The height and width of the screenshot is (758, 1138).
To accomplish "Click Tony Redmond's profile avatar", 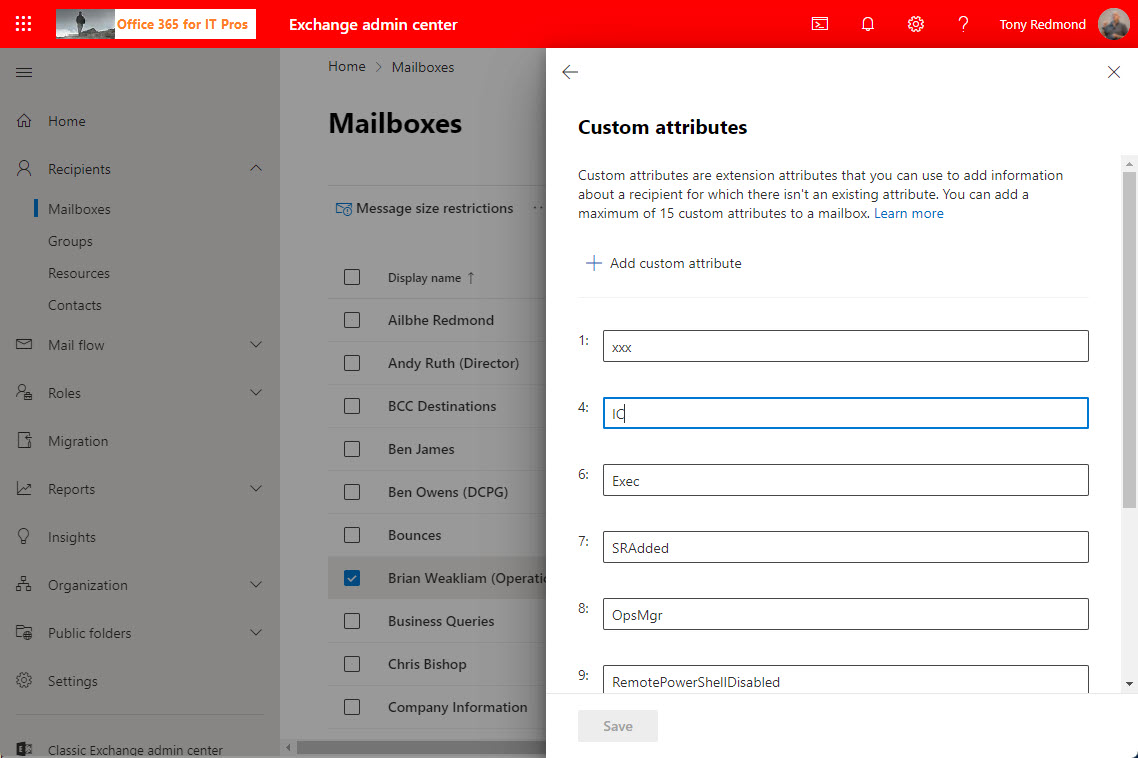I will pyautogui.click(x=1113, y=24).
